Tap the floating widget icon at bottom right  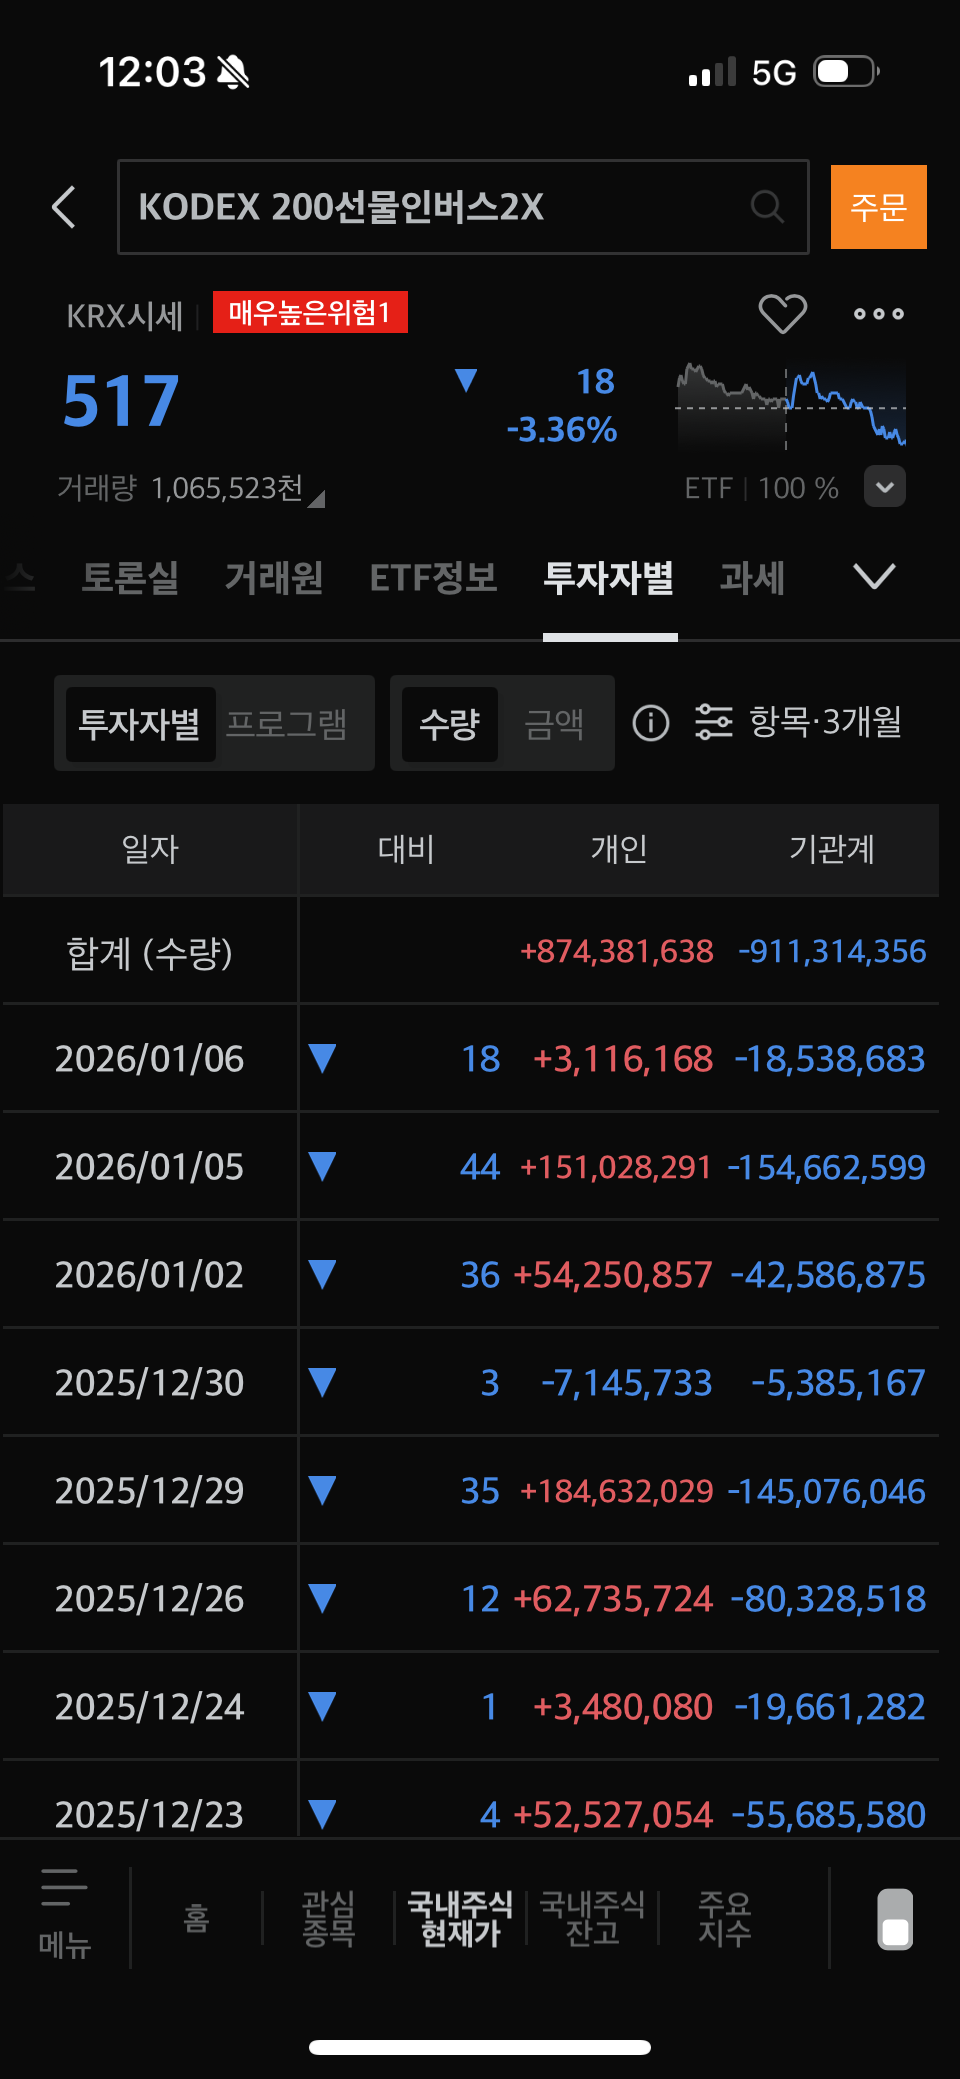[x=895, y=1919]
